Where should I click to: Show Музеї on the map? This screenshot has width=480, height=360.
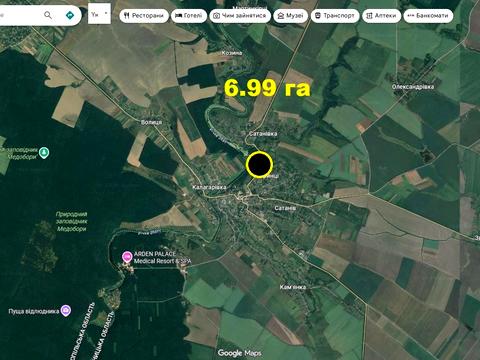pos(290,16)
